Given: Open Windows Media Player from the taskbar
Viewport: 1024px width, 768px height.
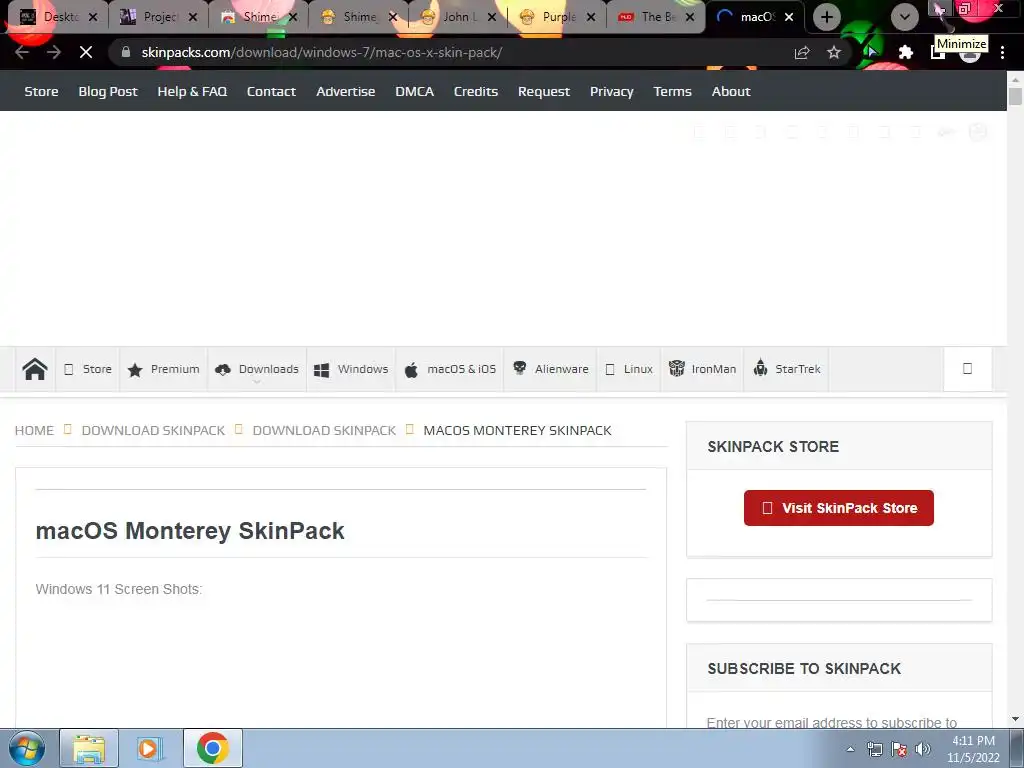Looking at the screenshot, I should [x=150, y=748].
